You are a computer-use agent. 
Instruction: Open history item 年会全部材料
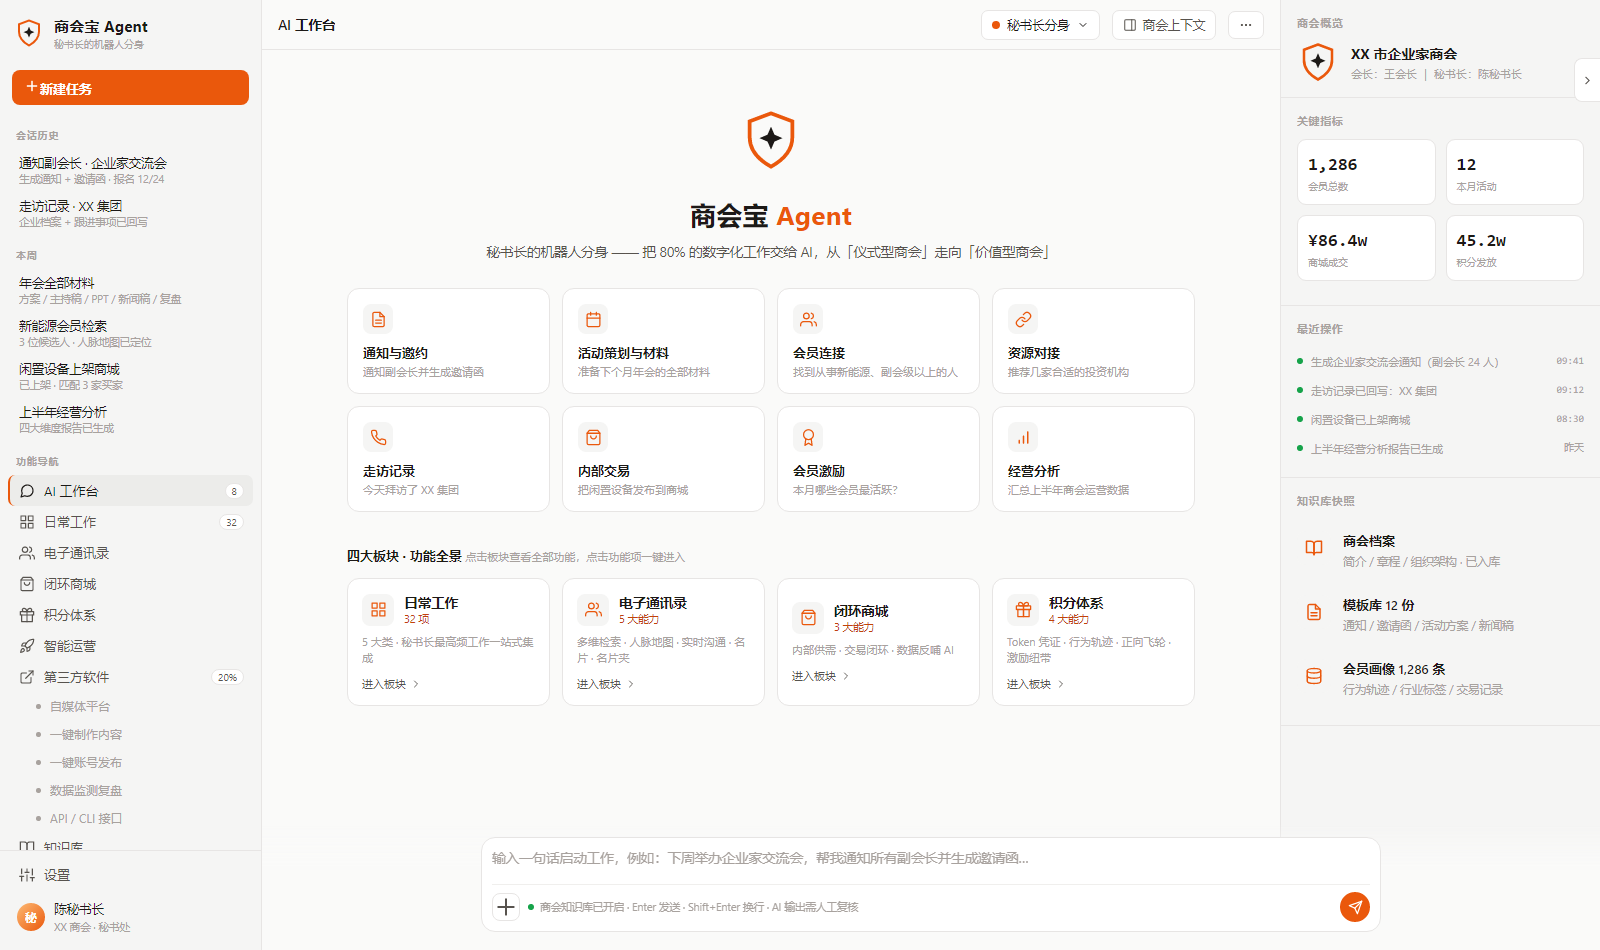(x=130, y=290)
